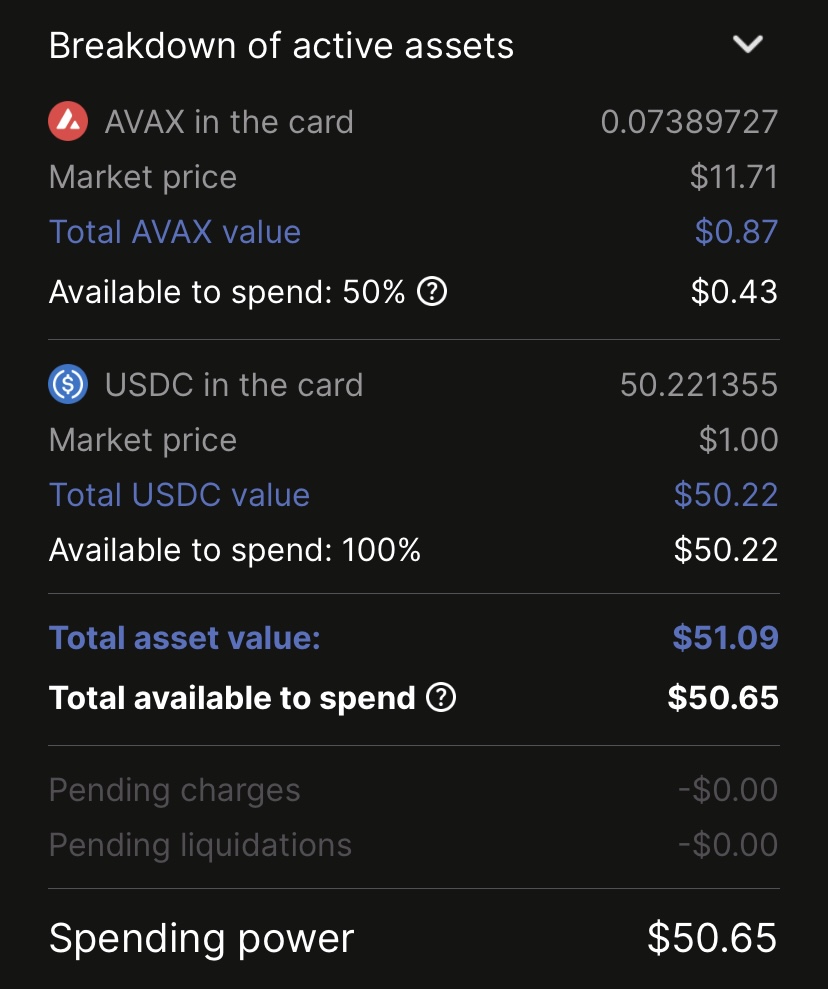Viewport: 828px width, 989px height.
Task: Click the AVAX Market price $11.71 value
Action: [x=733, y=177]
